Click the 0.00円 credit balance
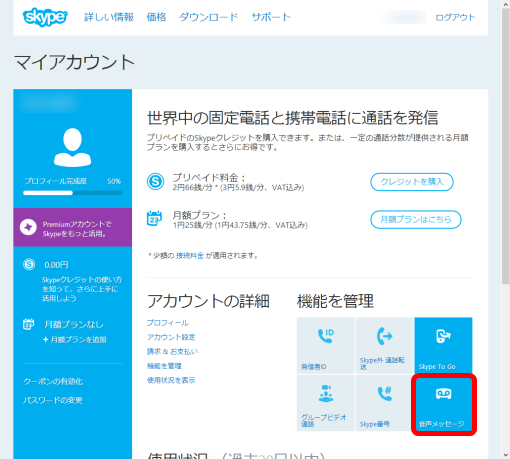The width and height of the screenshot is (510, 459). pyautogui.click(x=56, y=265)
